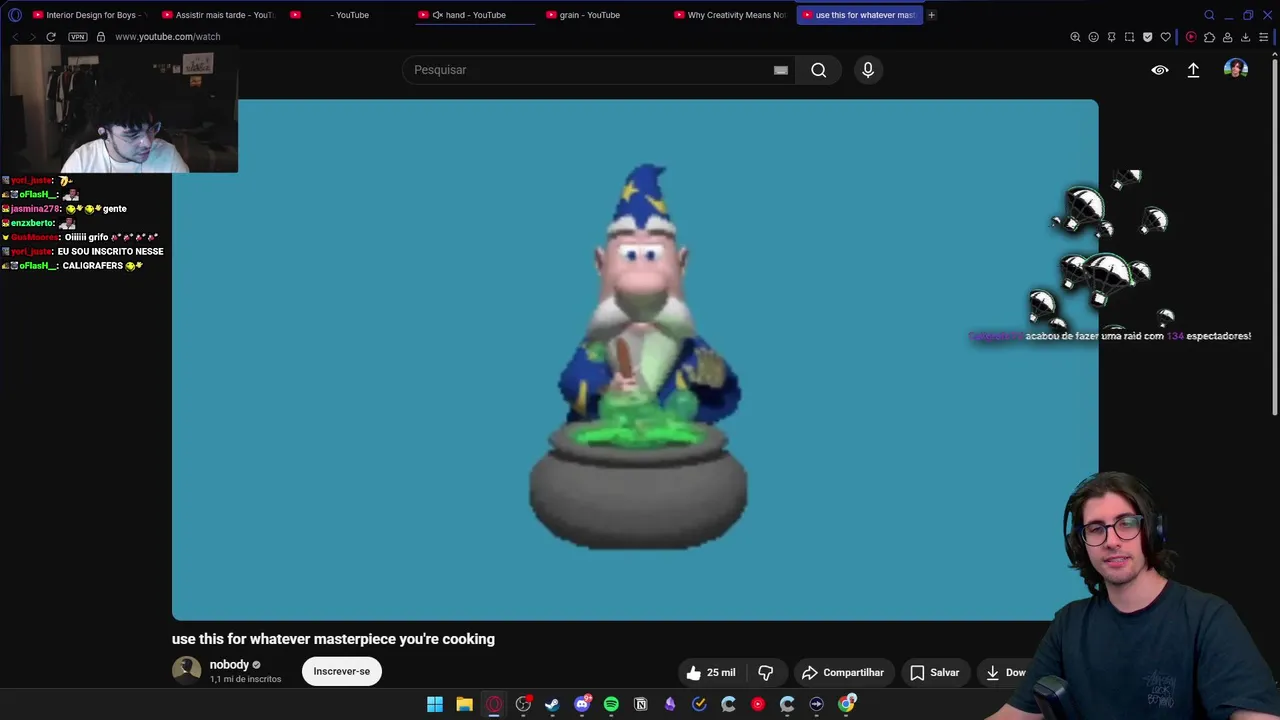
Task: Click the Compartilhar share button
Action: [843, 672]
